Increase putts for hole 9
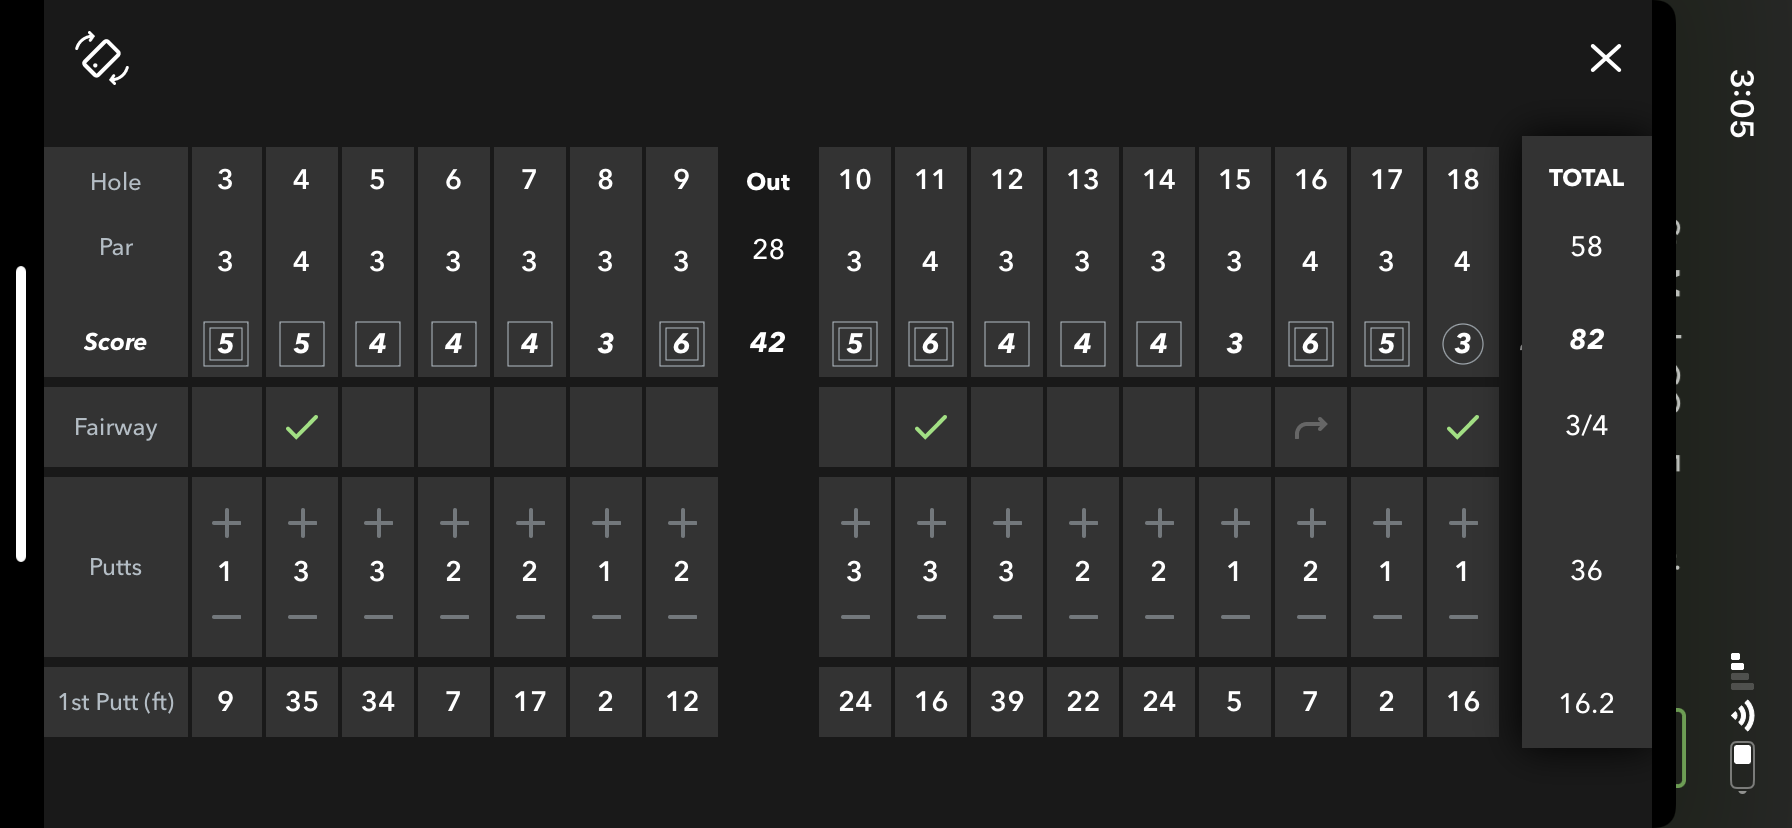1792x828 pixels. tap(682, 523)
